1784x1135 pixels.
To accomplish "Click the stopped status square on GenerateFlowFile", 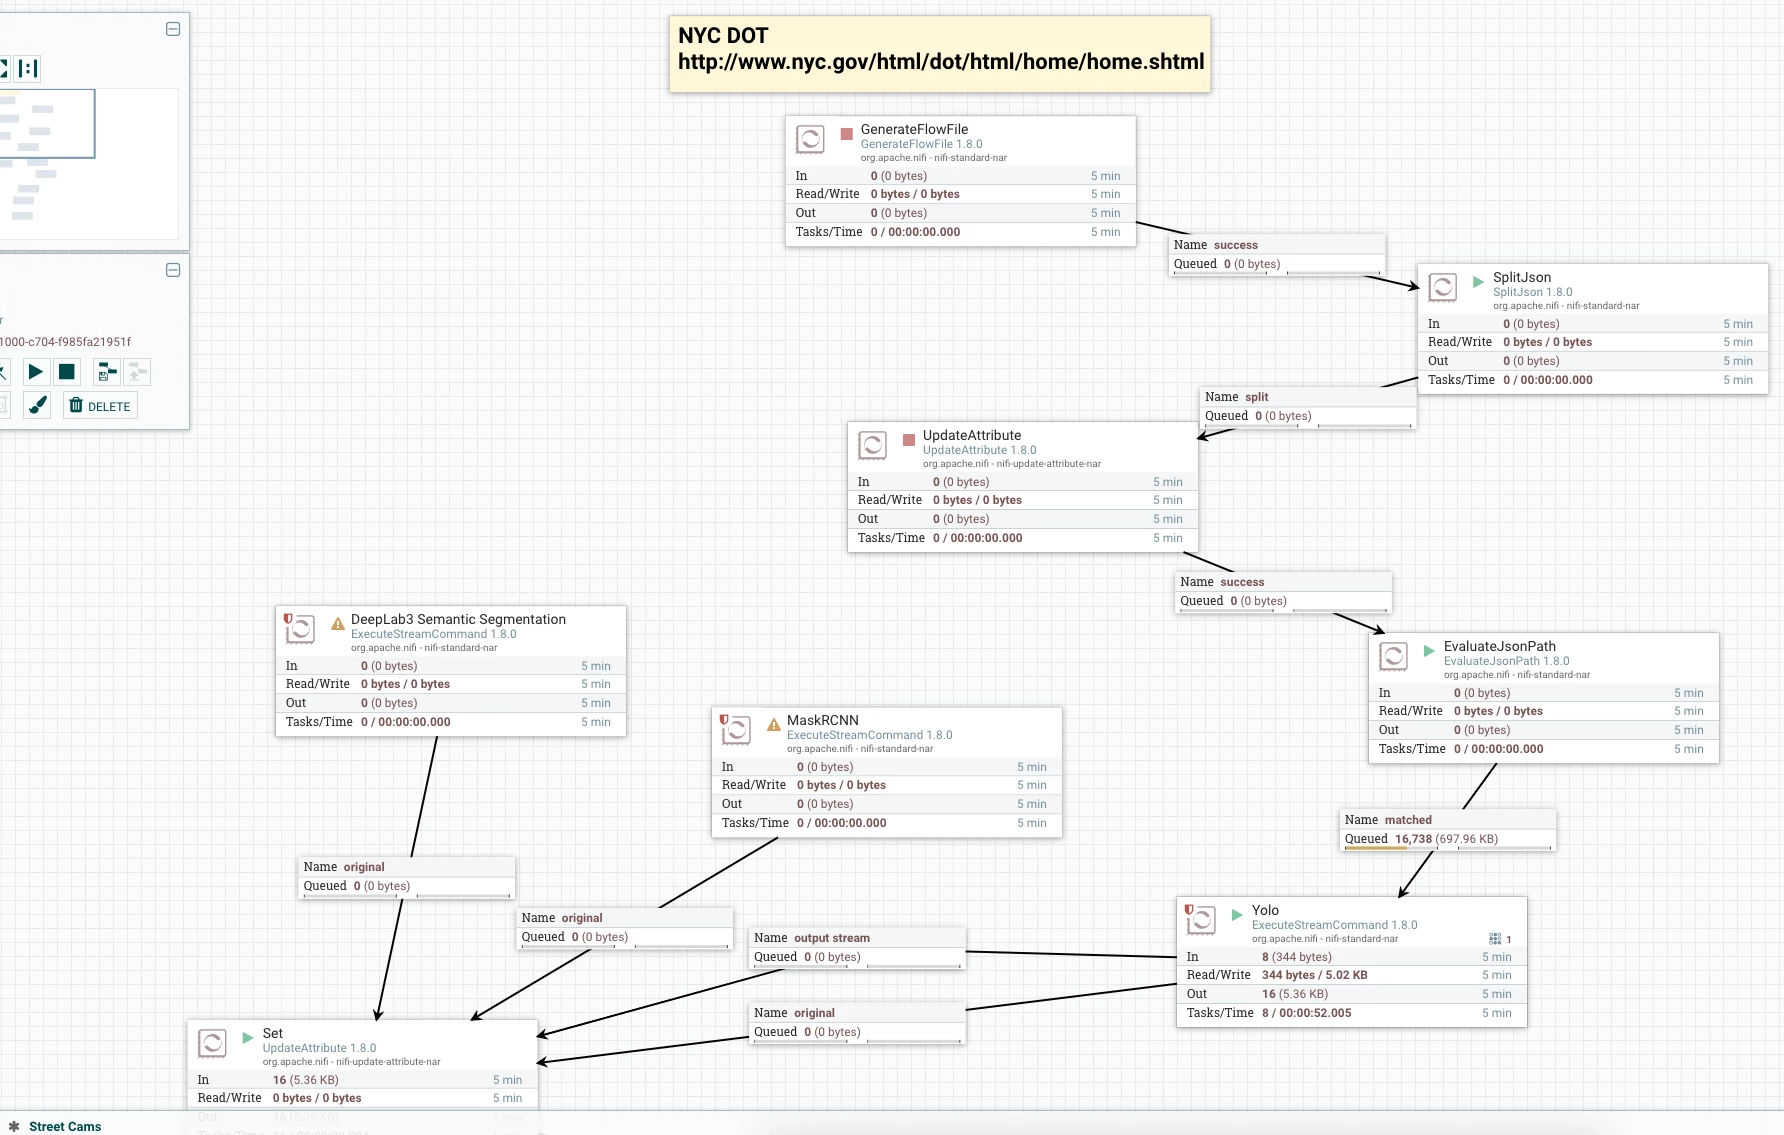I will point(847,133).
